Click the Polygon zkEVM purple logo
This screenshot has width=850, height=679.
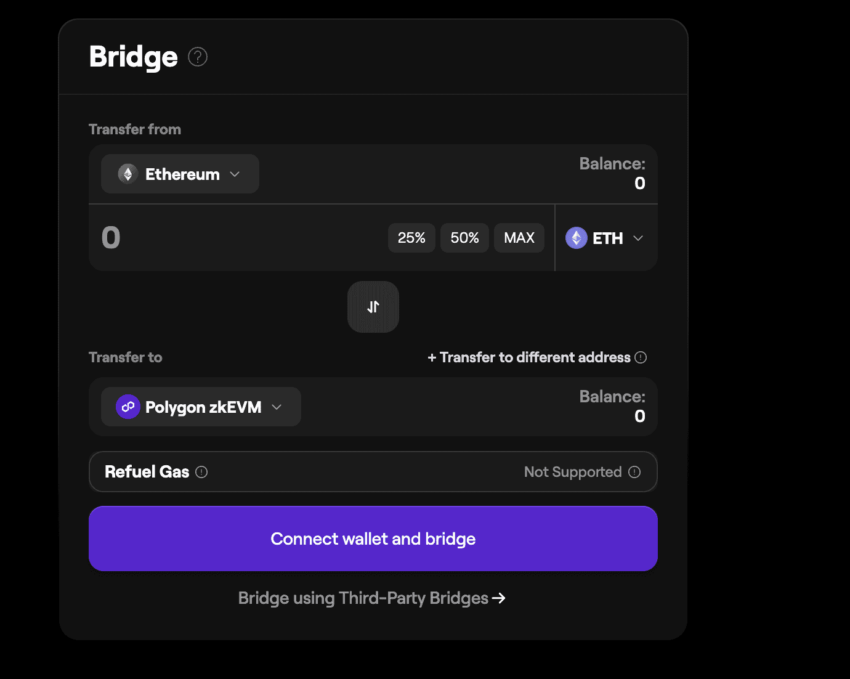click(127, 407)
